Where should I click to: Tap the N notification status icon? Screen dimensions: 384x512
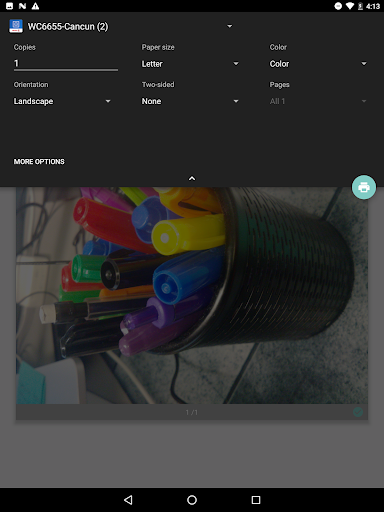click(x=22, y=6)
